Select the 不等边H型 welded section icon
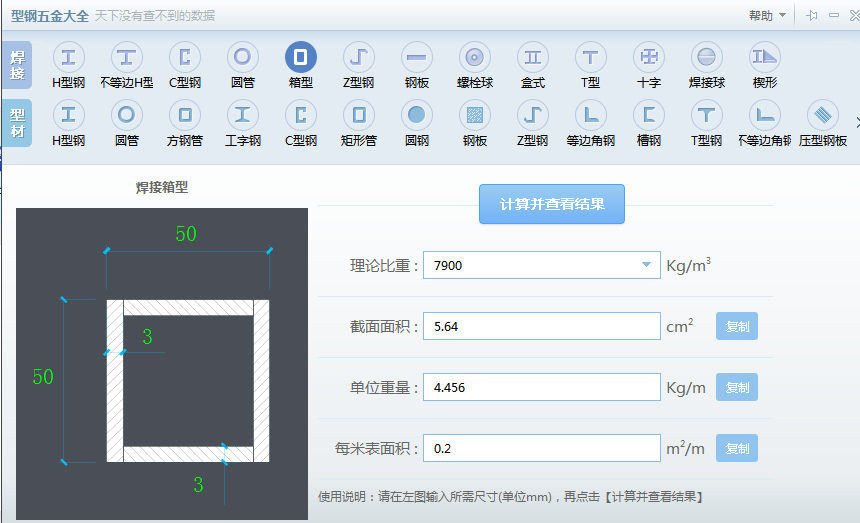The height and width of the screenshot is (523, 860). 127,58
